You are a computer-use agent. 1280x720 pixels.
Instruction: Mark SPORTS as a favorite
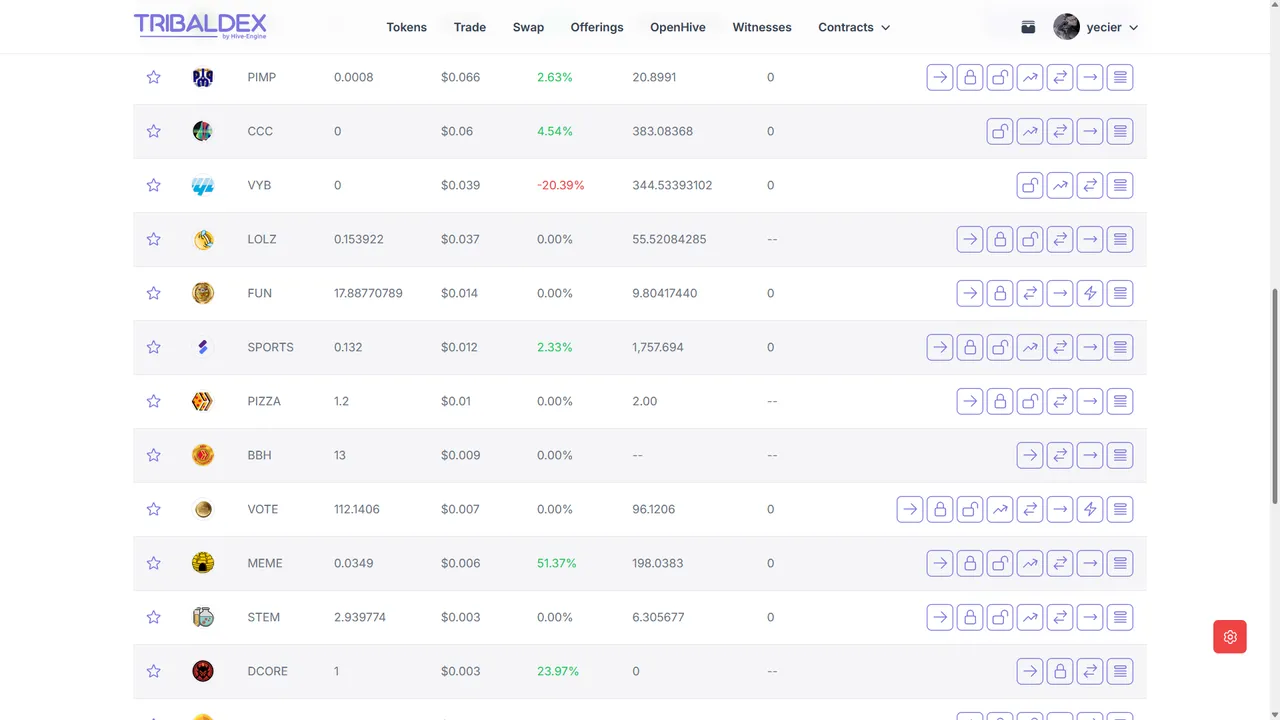point(153,347)
